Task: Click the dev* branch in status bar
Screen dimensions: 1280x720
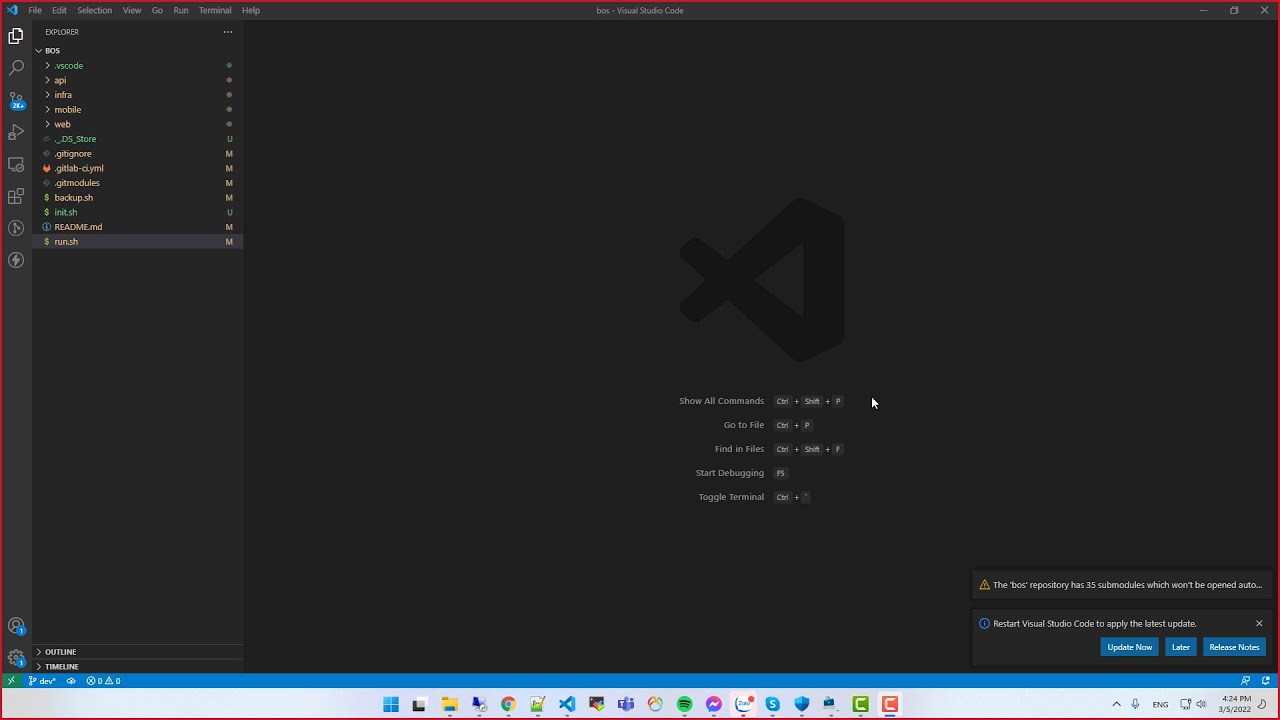Action: tap(42, 681)
